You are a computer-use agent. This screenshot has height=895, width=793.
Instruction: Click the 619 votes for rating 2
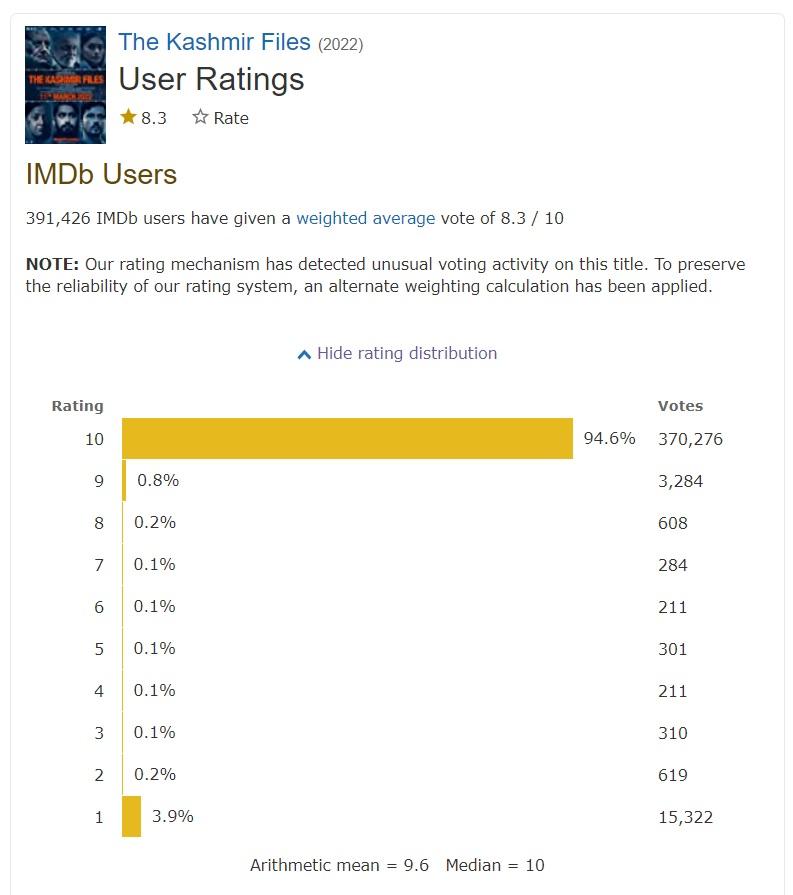pos(673,775)
